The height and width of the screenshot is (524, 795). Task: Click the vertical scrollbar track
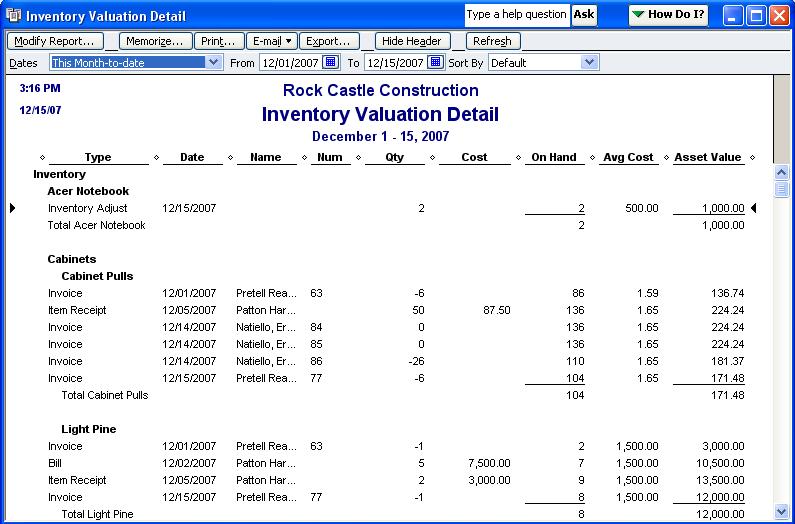[782, 350]
